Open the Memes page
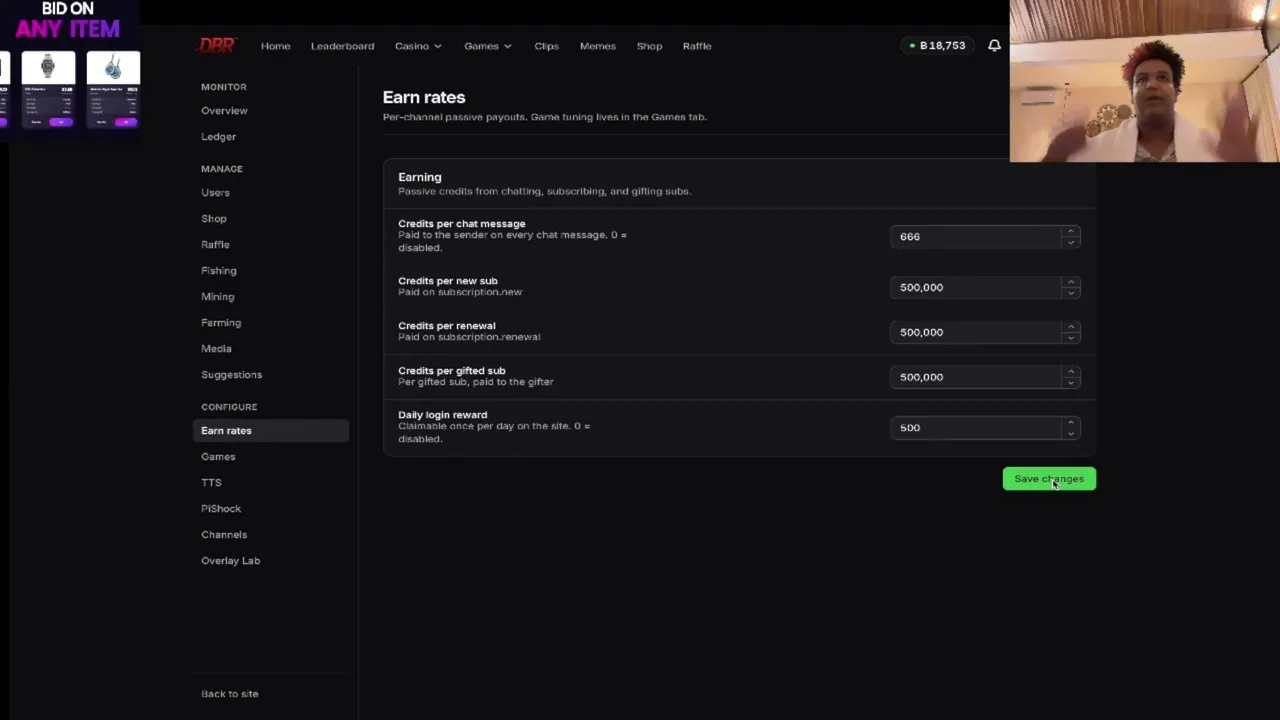Image resolution: width=1280 pixels, height=720 pixels. pyautogui.click(x=597, y=46)
